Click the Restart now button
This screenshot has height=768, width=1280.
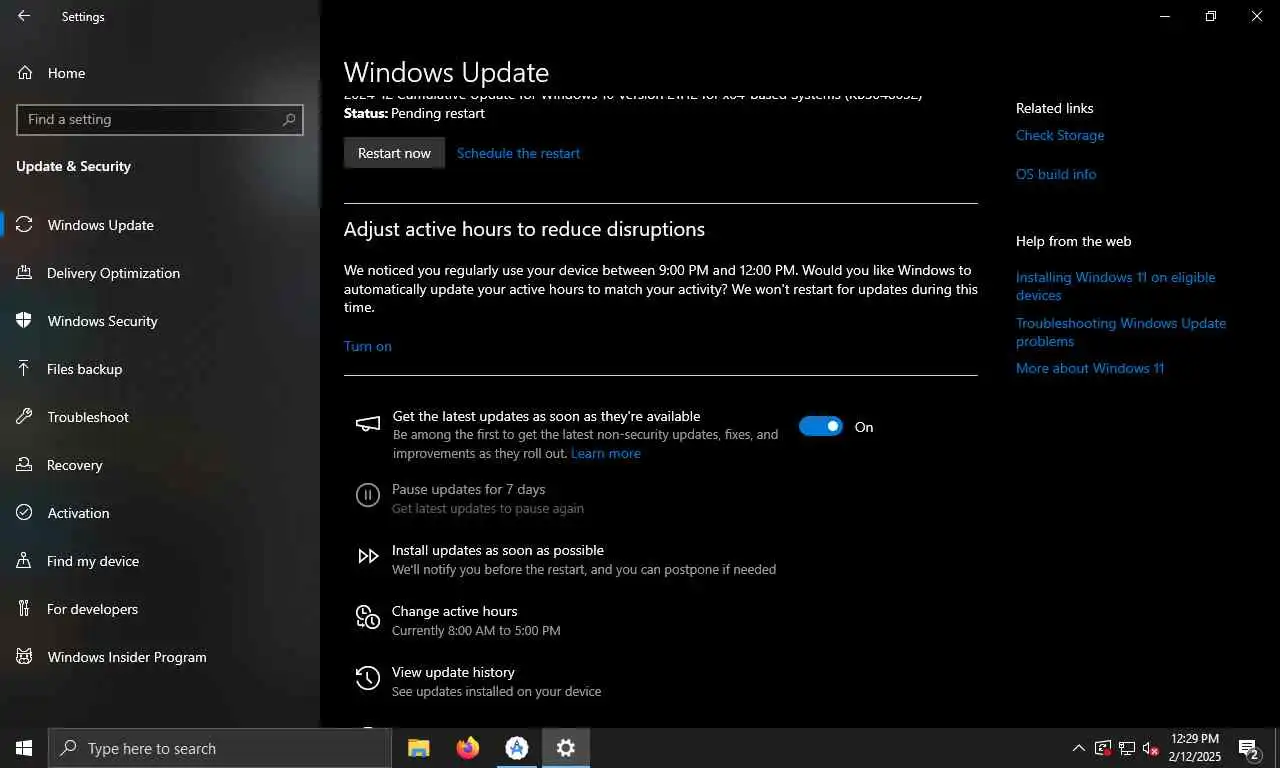coord(394,153)
